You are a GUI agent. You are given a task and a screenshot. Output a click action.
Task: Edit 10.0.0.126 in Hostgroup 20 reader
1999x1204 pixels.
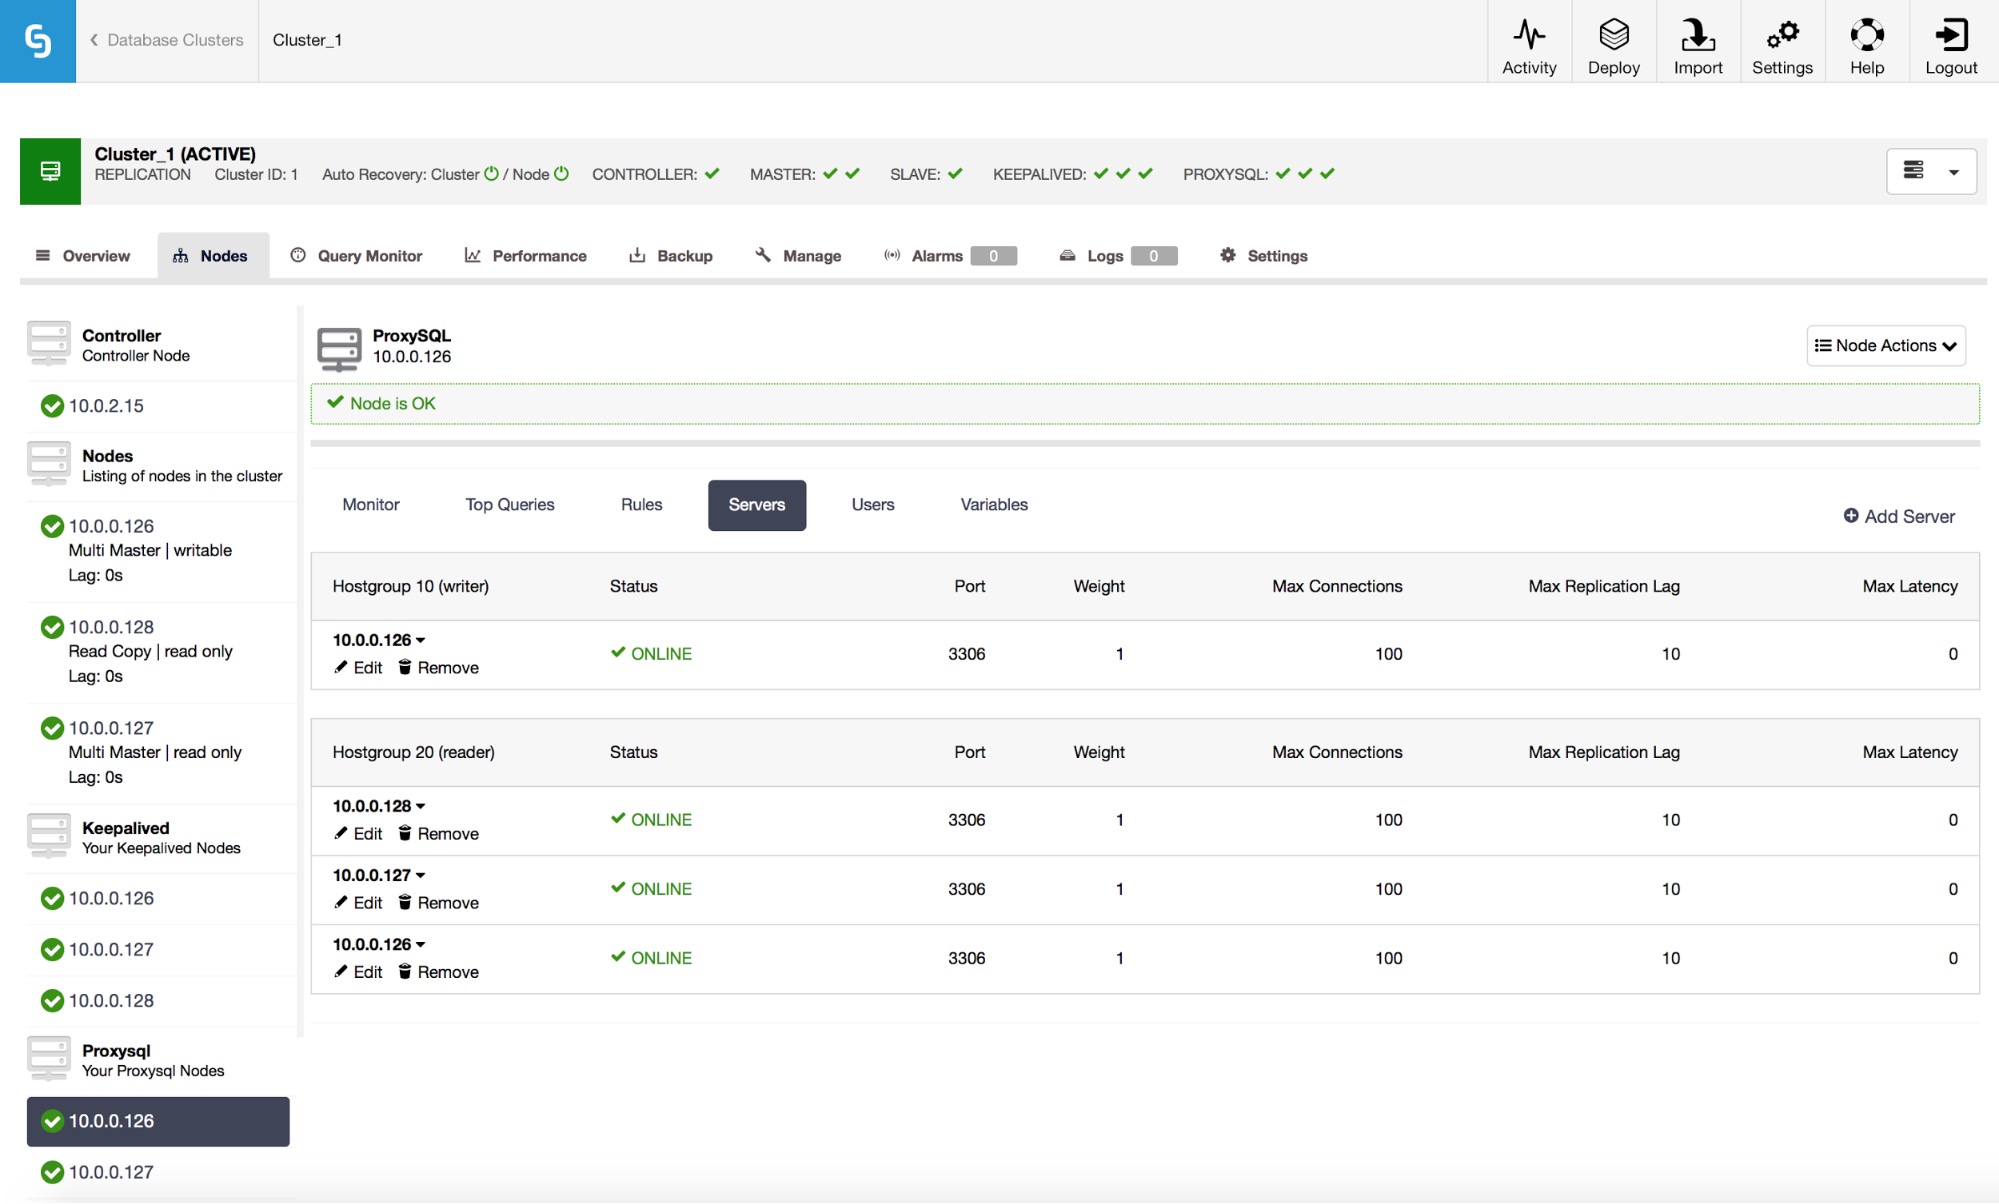358,972
